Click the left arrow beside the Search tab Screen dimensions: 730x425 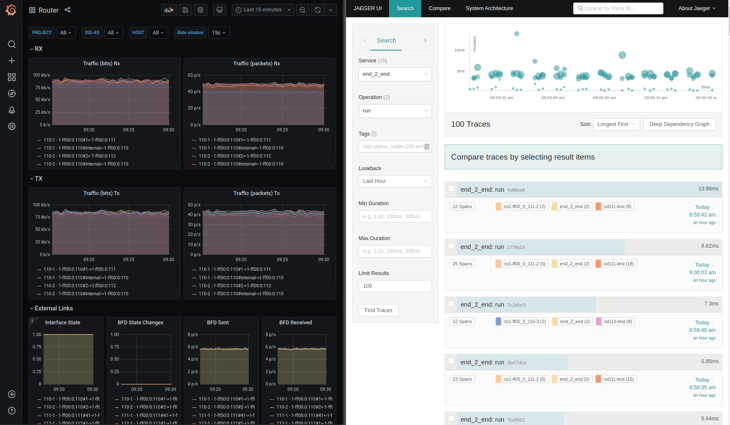(x=365, y=40)
